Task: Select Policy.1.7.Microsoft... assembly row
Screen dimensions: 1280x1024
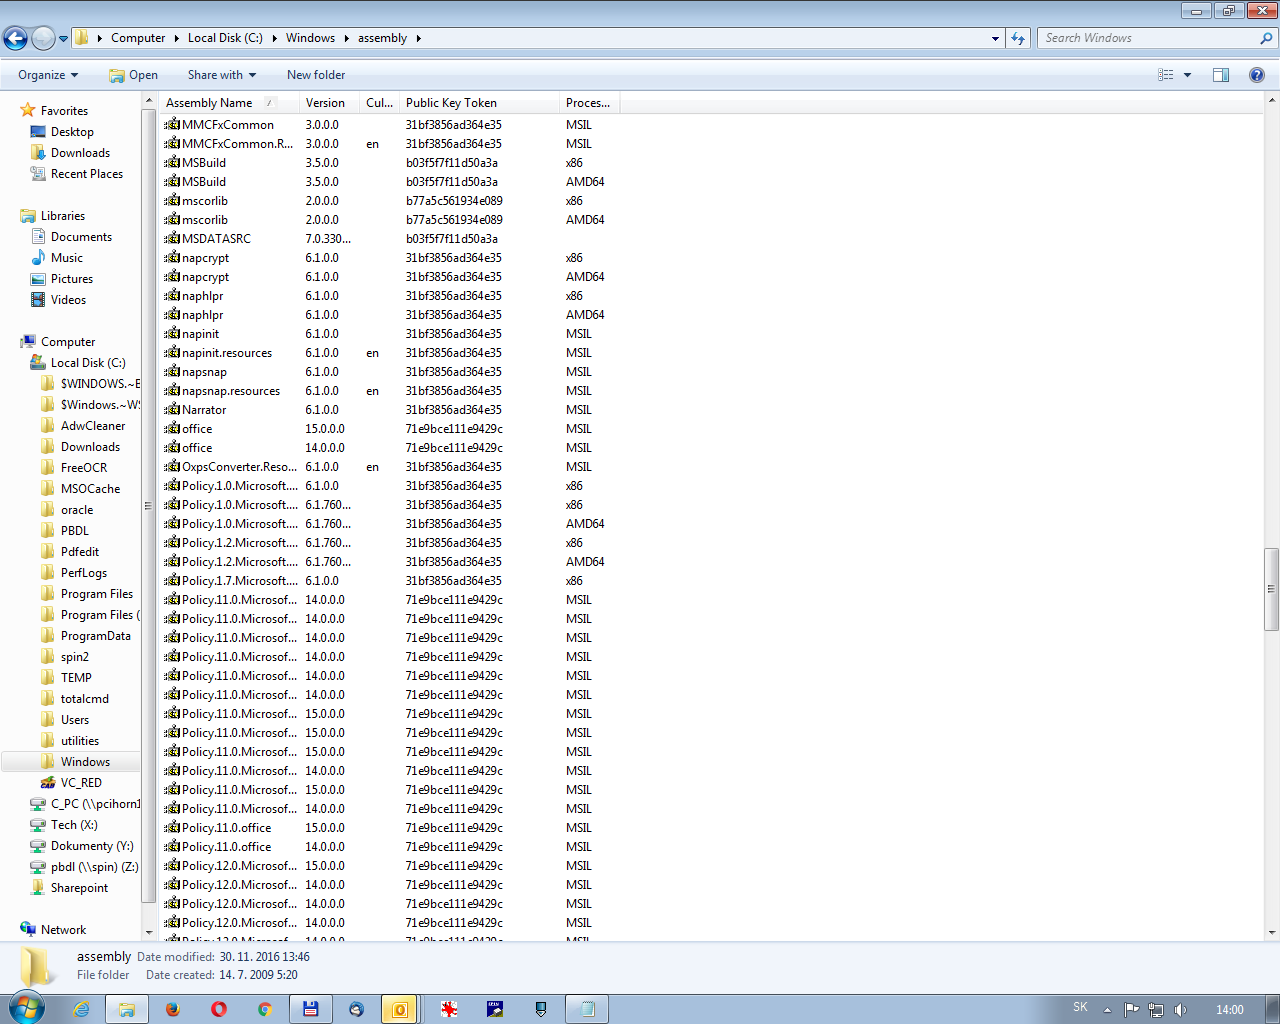Action: tap(390, 581)
